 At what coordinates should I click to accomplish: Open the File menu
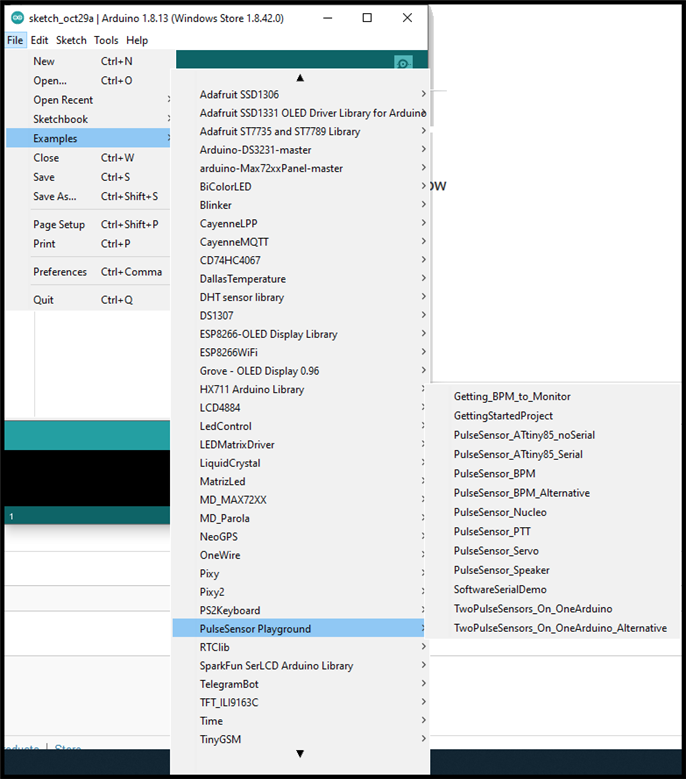click(x=15, y=40)
